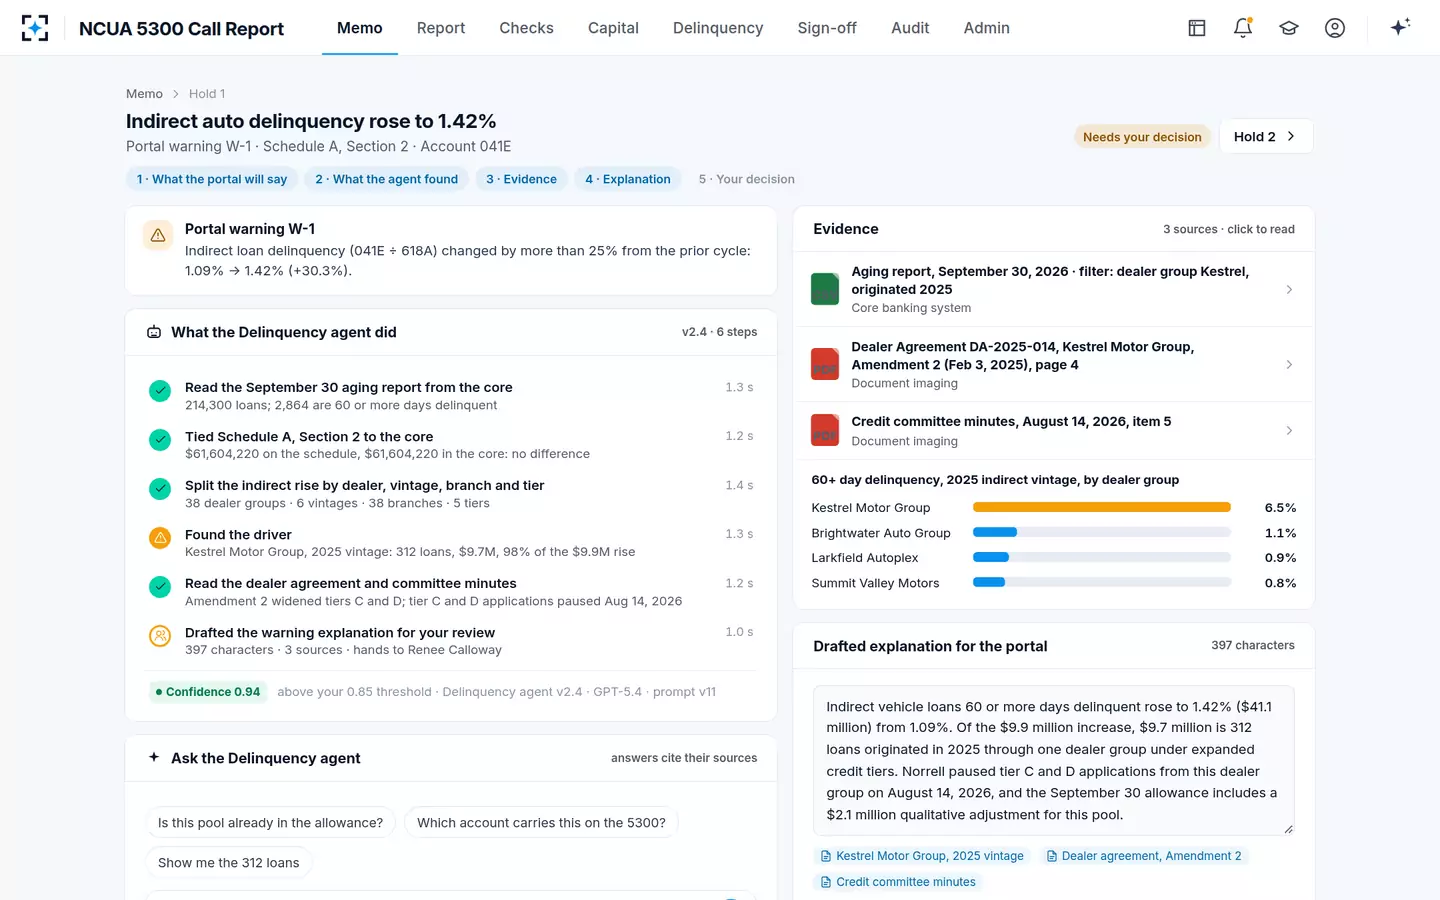Click into the drafted explanation text box

click(x=1054, y=760)
